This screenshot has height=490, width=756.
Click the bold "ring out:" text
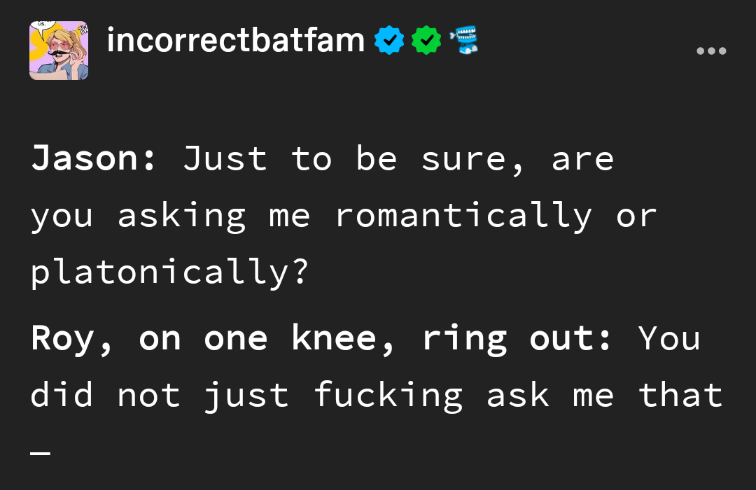tap(516, 339)
